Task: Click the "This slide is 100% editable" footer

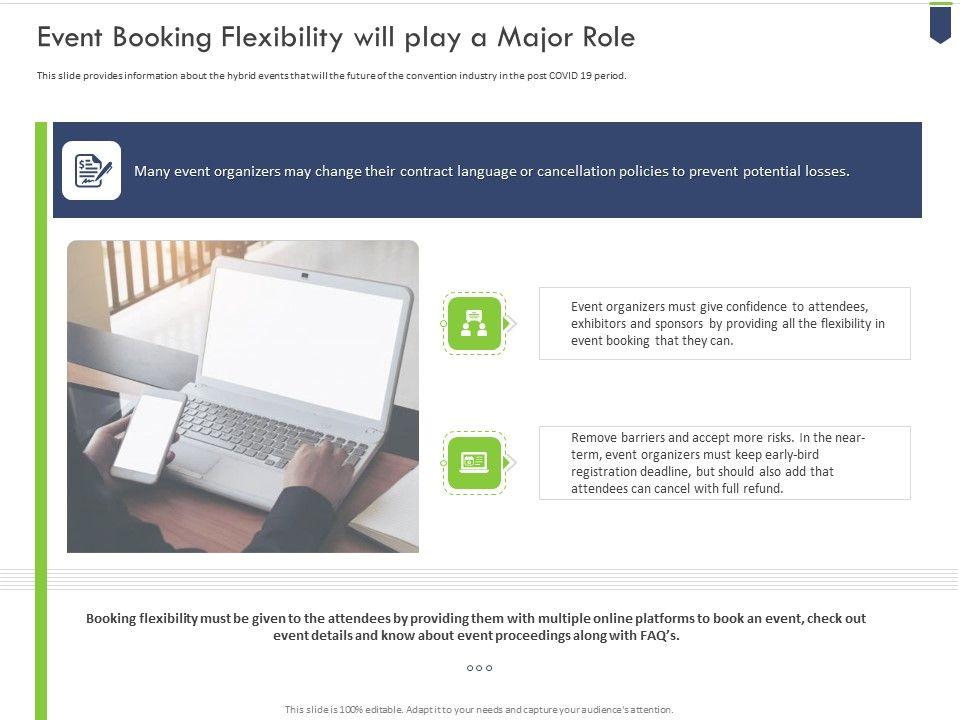Action: tap(479, 709)
